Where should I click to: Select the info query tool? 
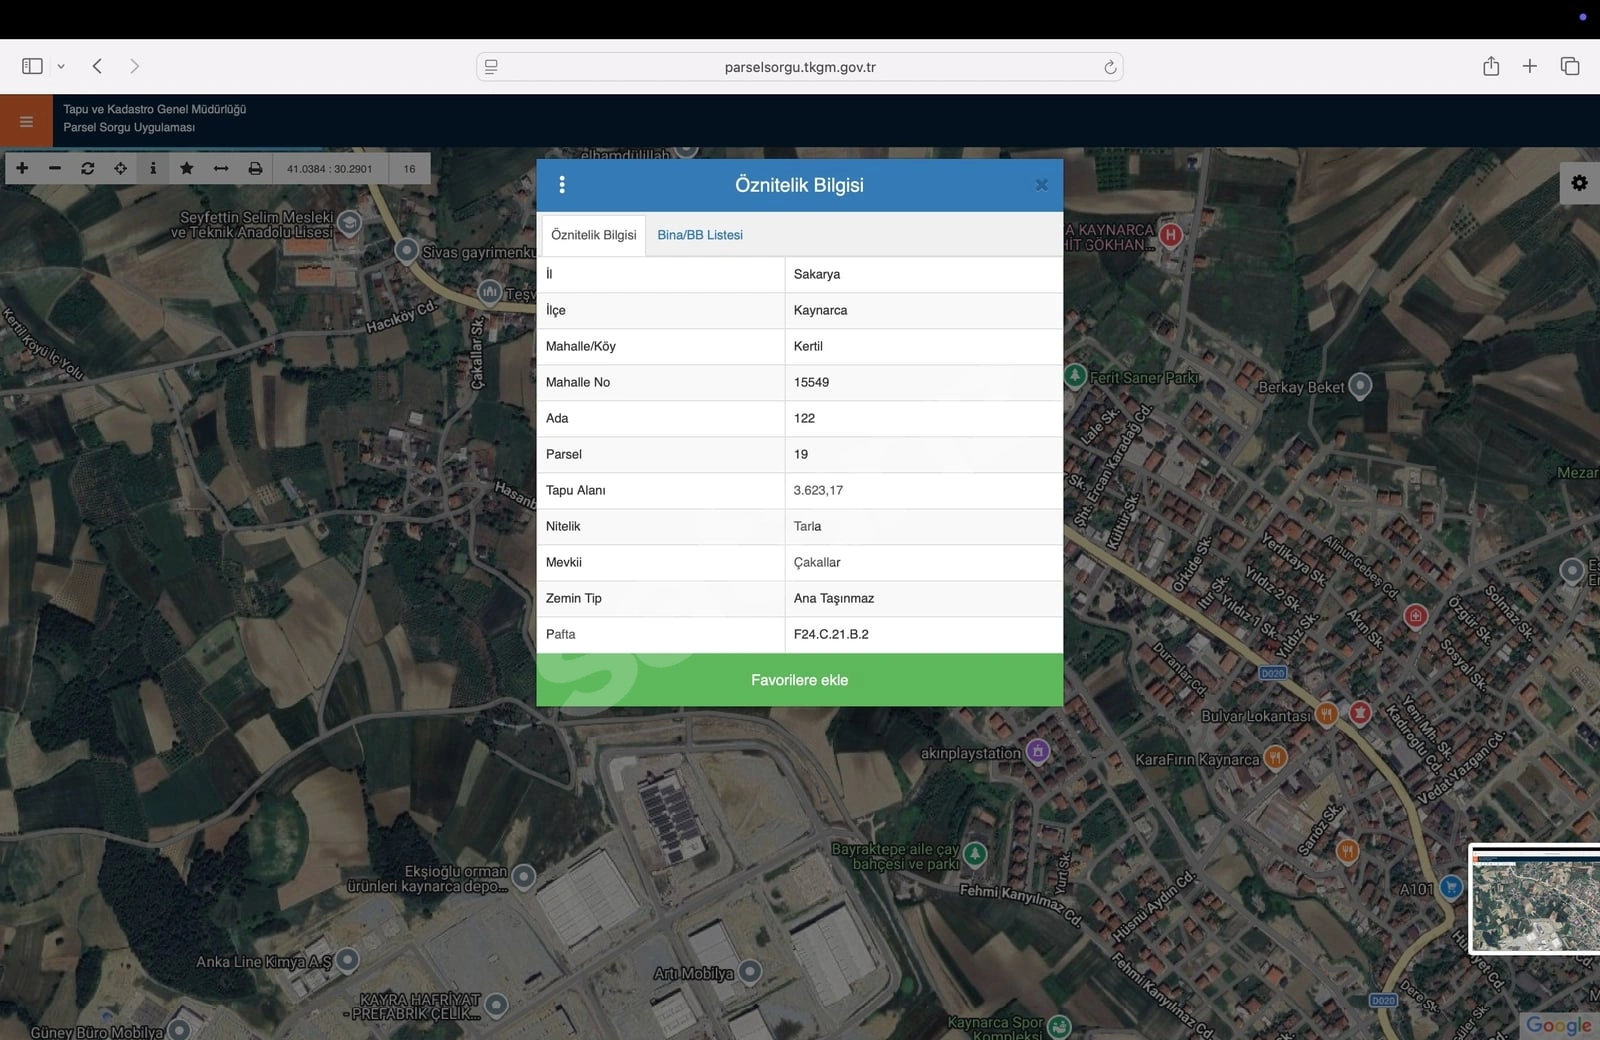tap(153, 168)
